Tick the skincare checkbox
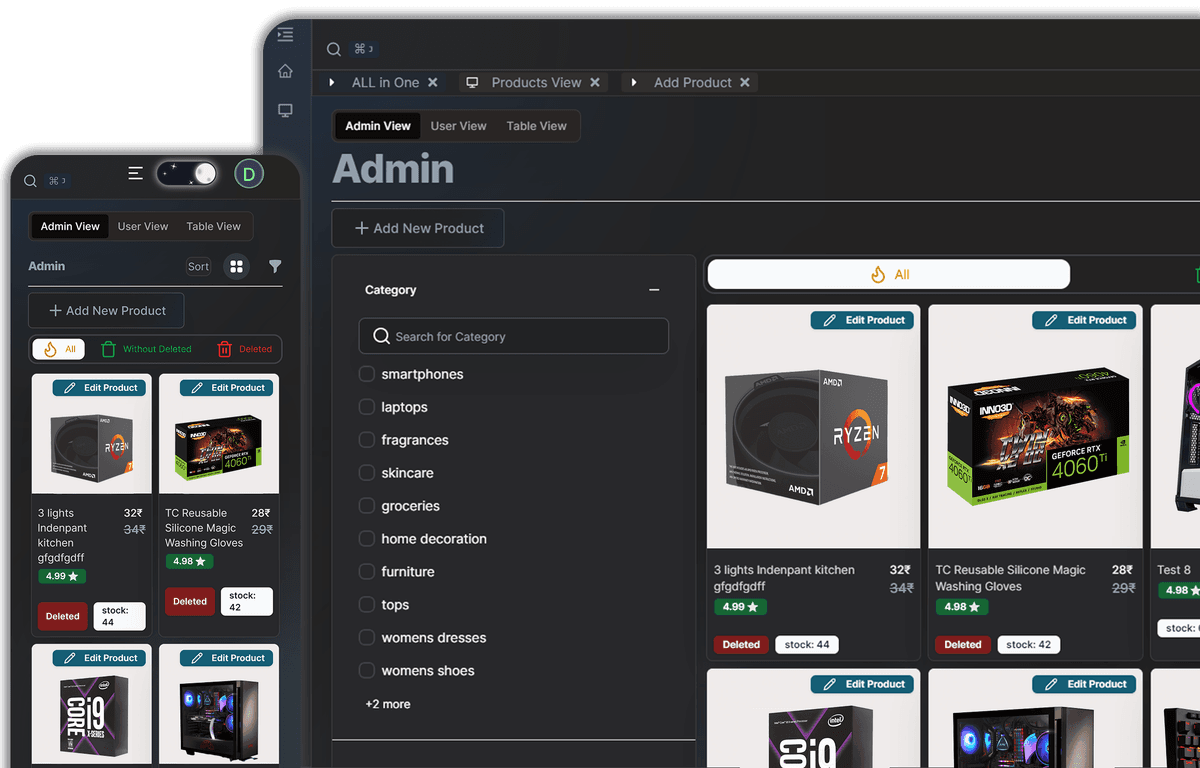The height and width of the screenshot is (768, 1200). [367, 473]
